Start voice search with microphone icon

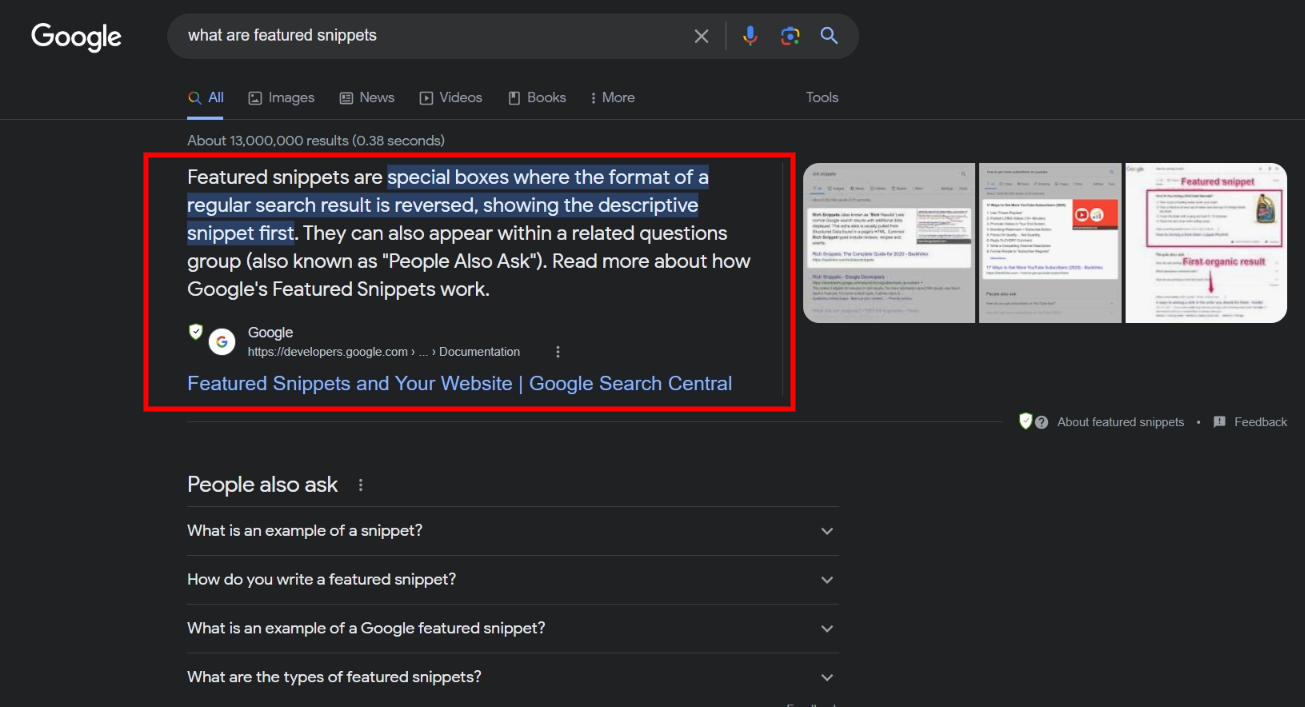pos(750,36)
